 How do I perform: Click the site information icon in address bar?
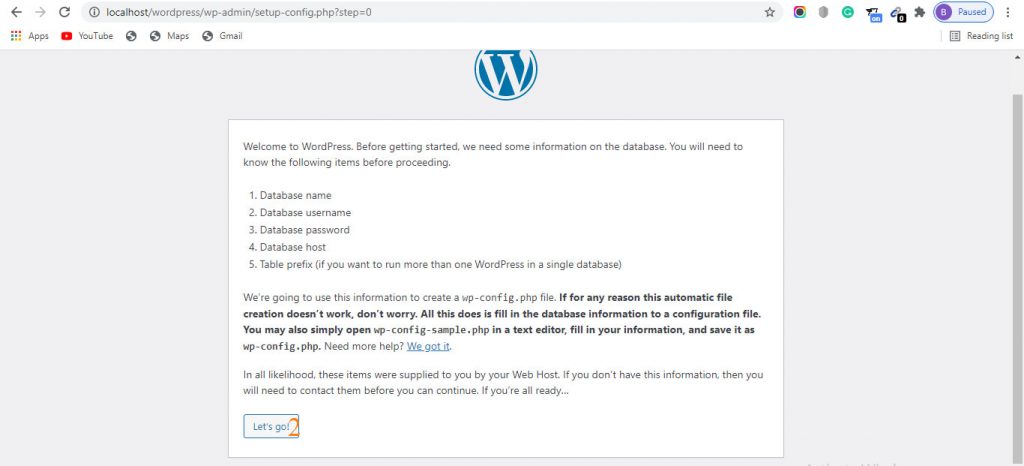pyautogui.click(x=94, y=12)
